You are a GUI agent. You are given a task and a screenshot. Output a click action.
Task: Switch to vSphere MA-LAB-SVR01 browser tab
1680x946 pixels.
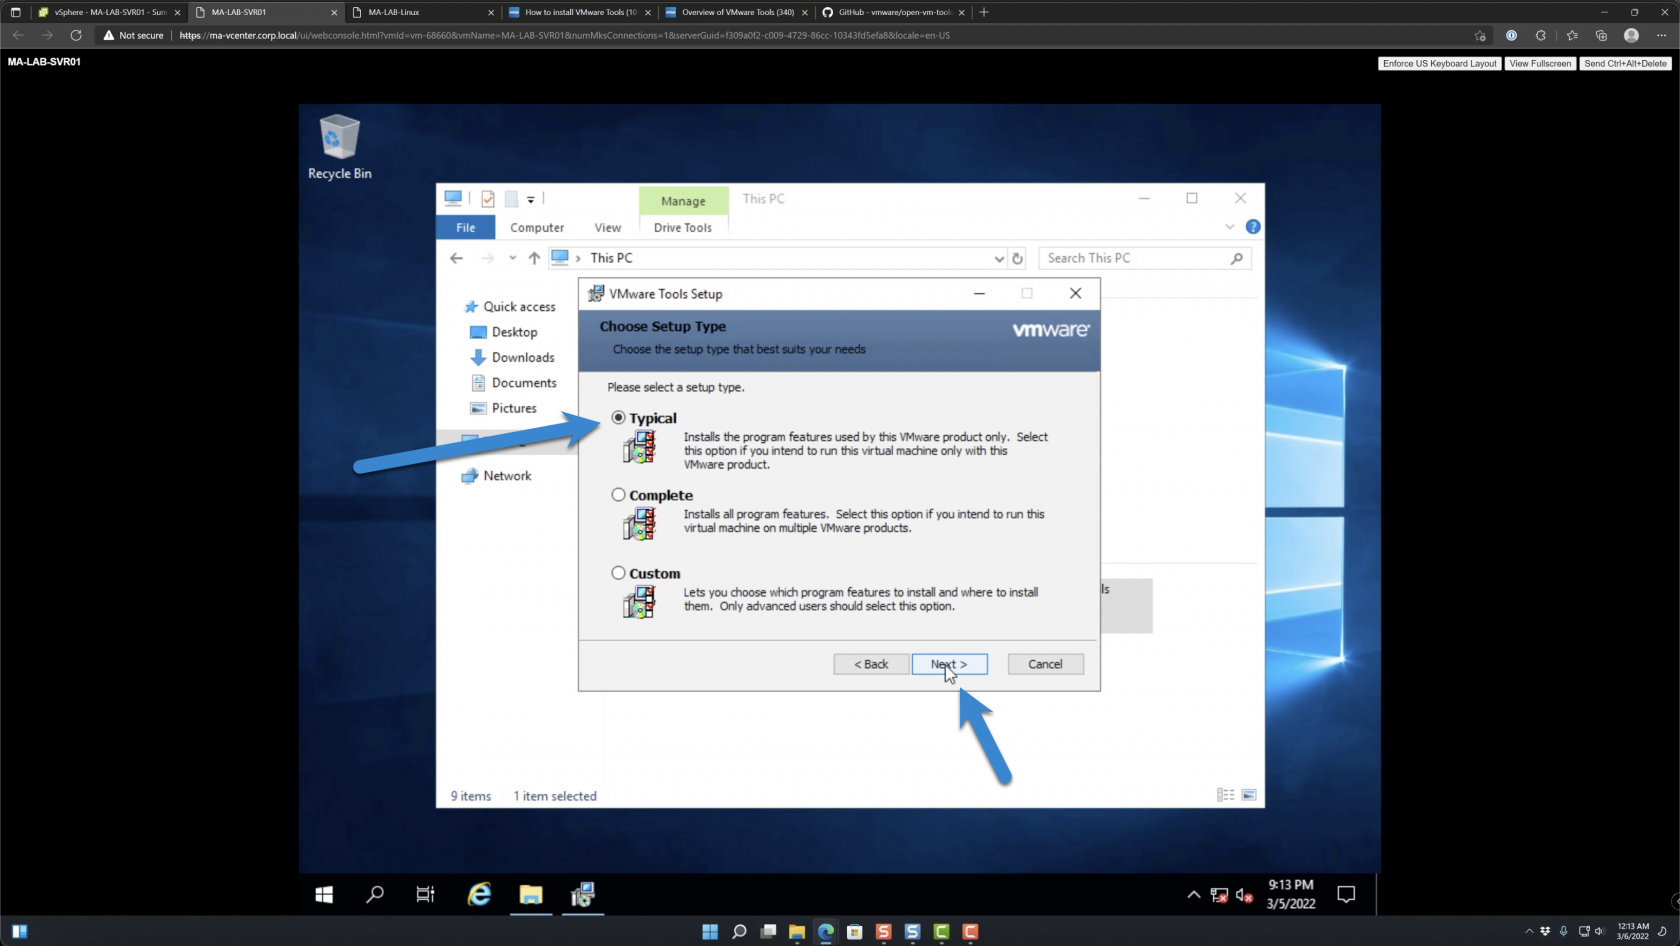(108, 12)
